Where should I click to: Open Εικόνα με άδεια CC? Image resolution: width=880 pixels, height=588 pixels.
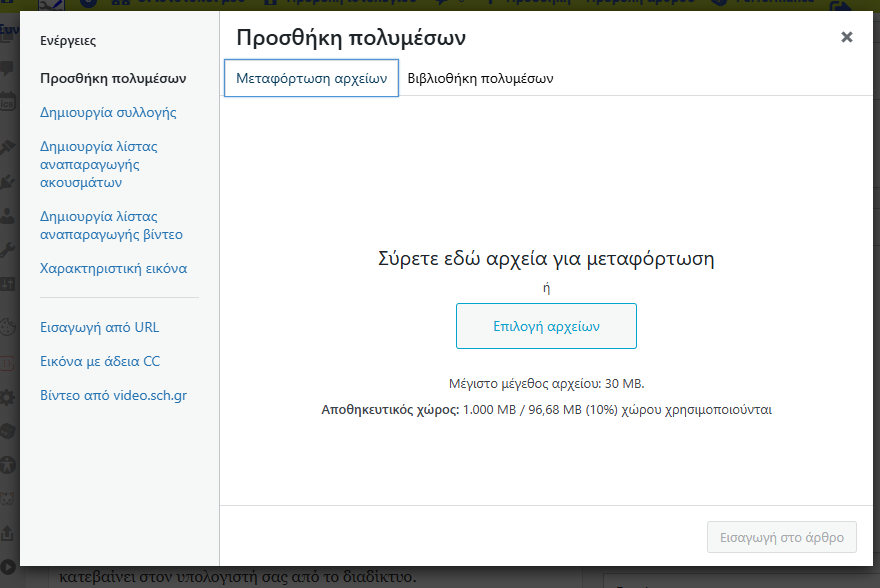99,361
